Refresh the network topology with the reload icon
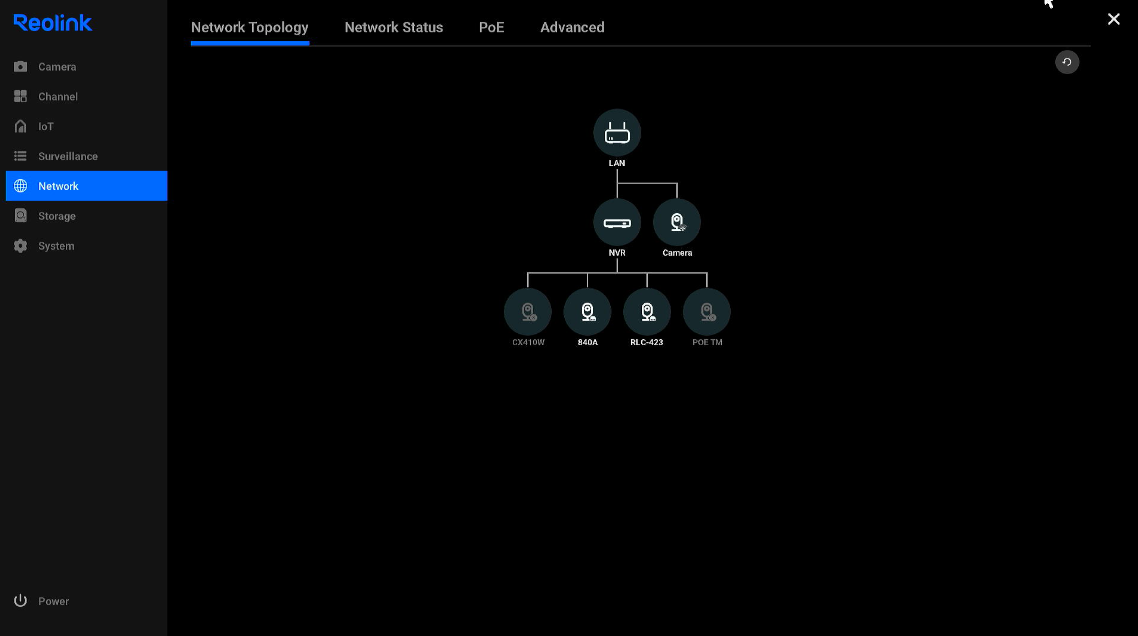 coord(1067,62)
